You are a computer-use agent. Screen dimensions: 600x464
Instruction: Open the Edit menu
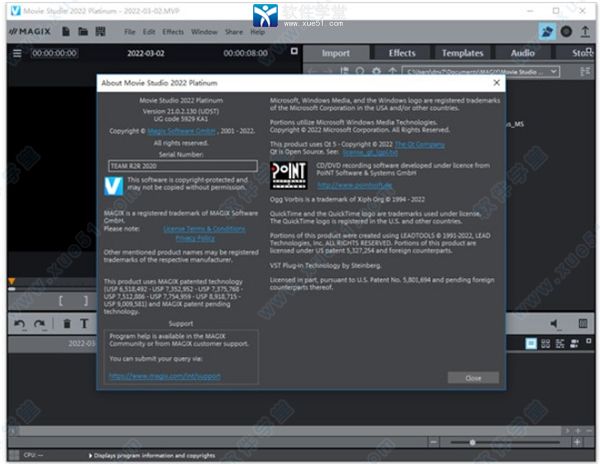coord(149,32)
